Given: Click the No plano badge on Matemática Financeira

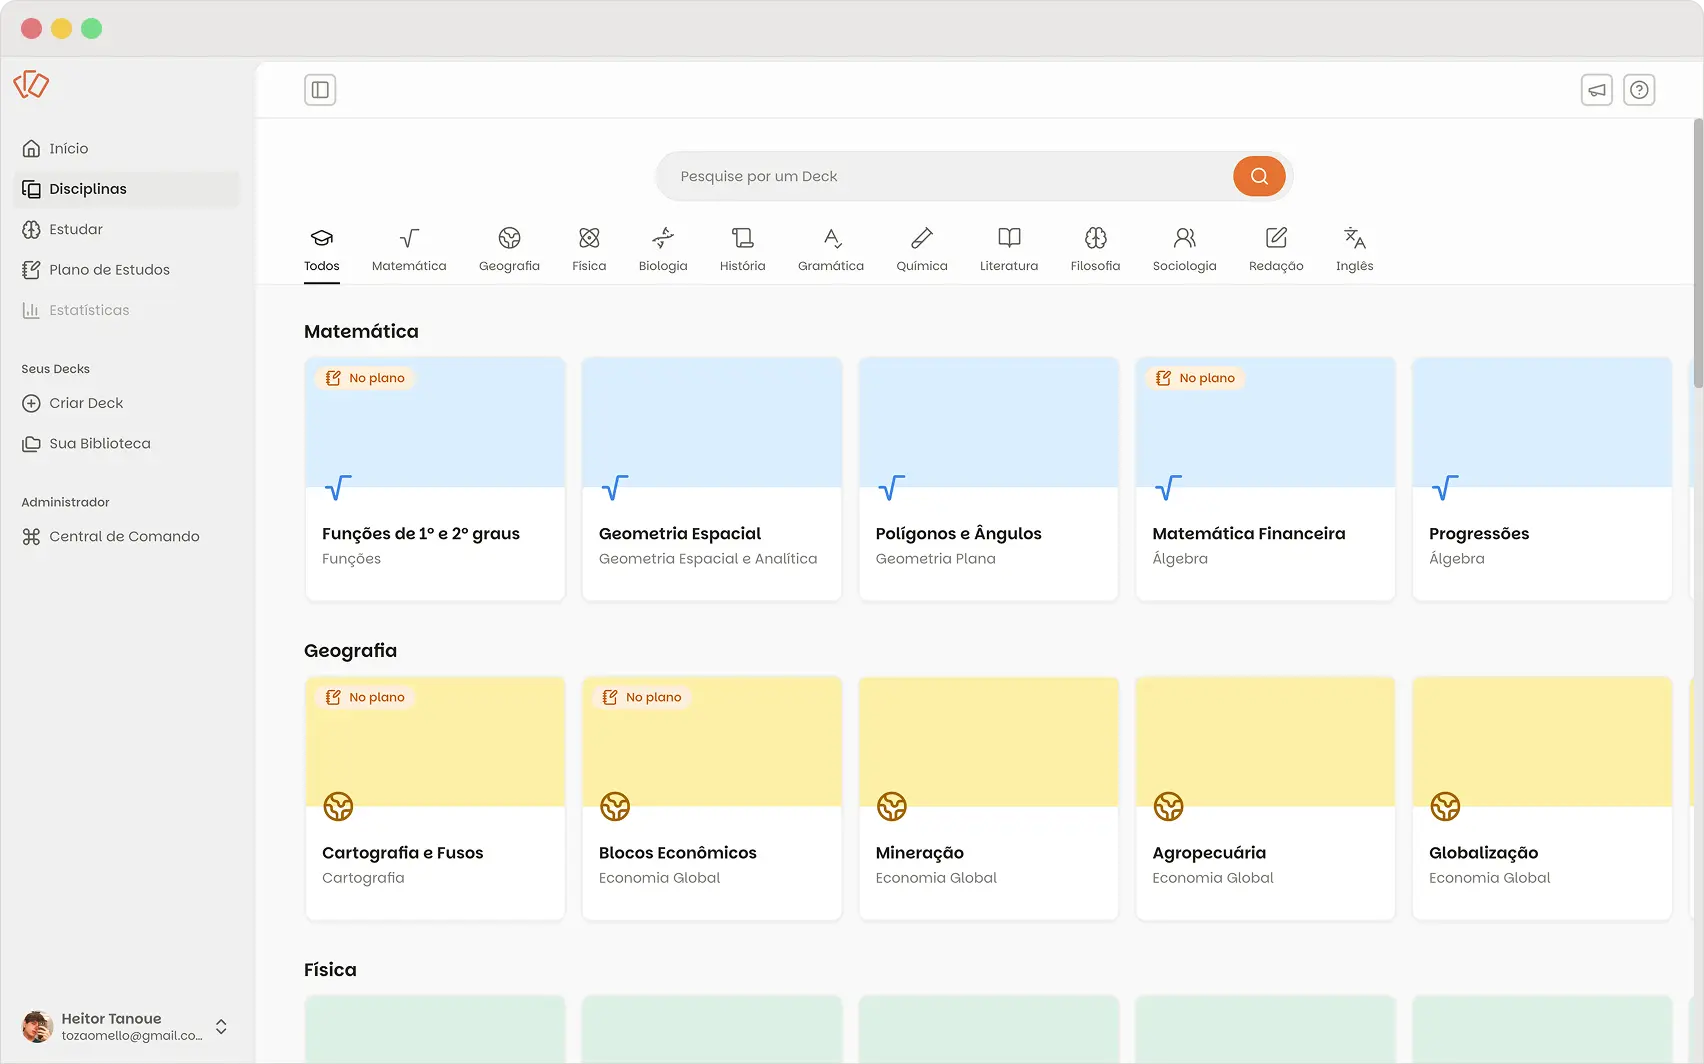Looking at the screenshot, I should point(1195,378).
